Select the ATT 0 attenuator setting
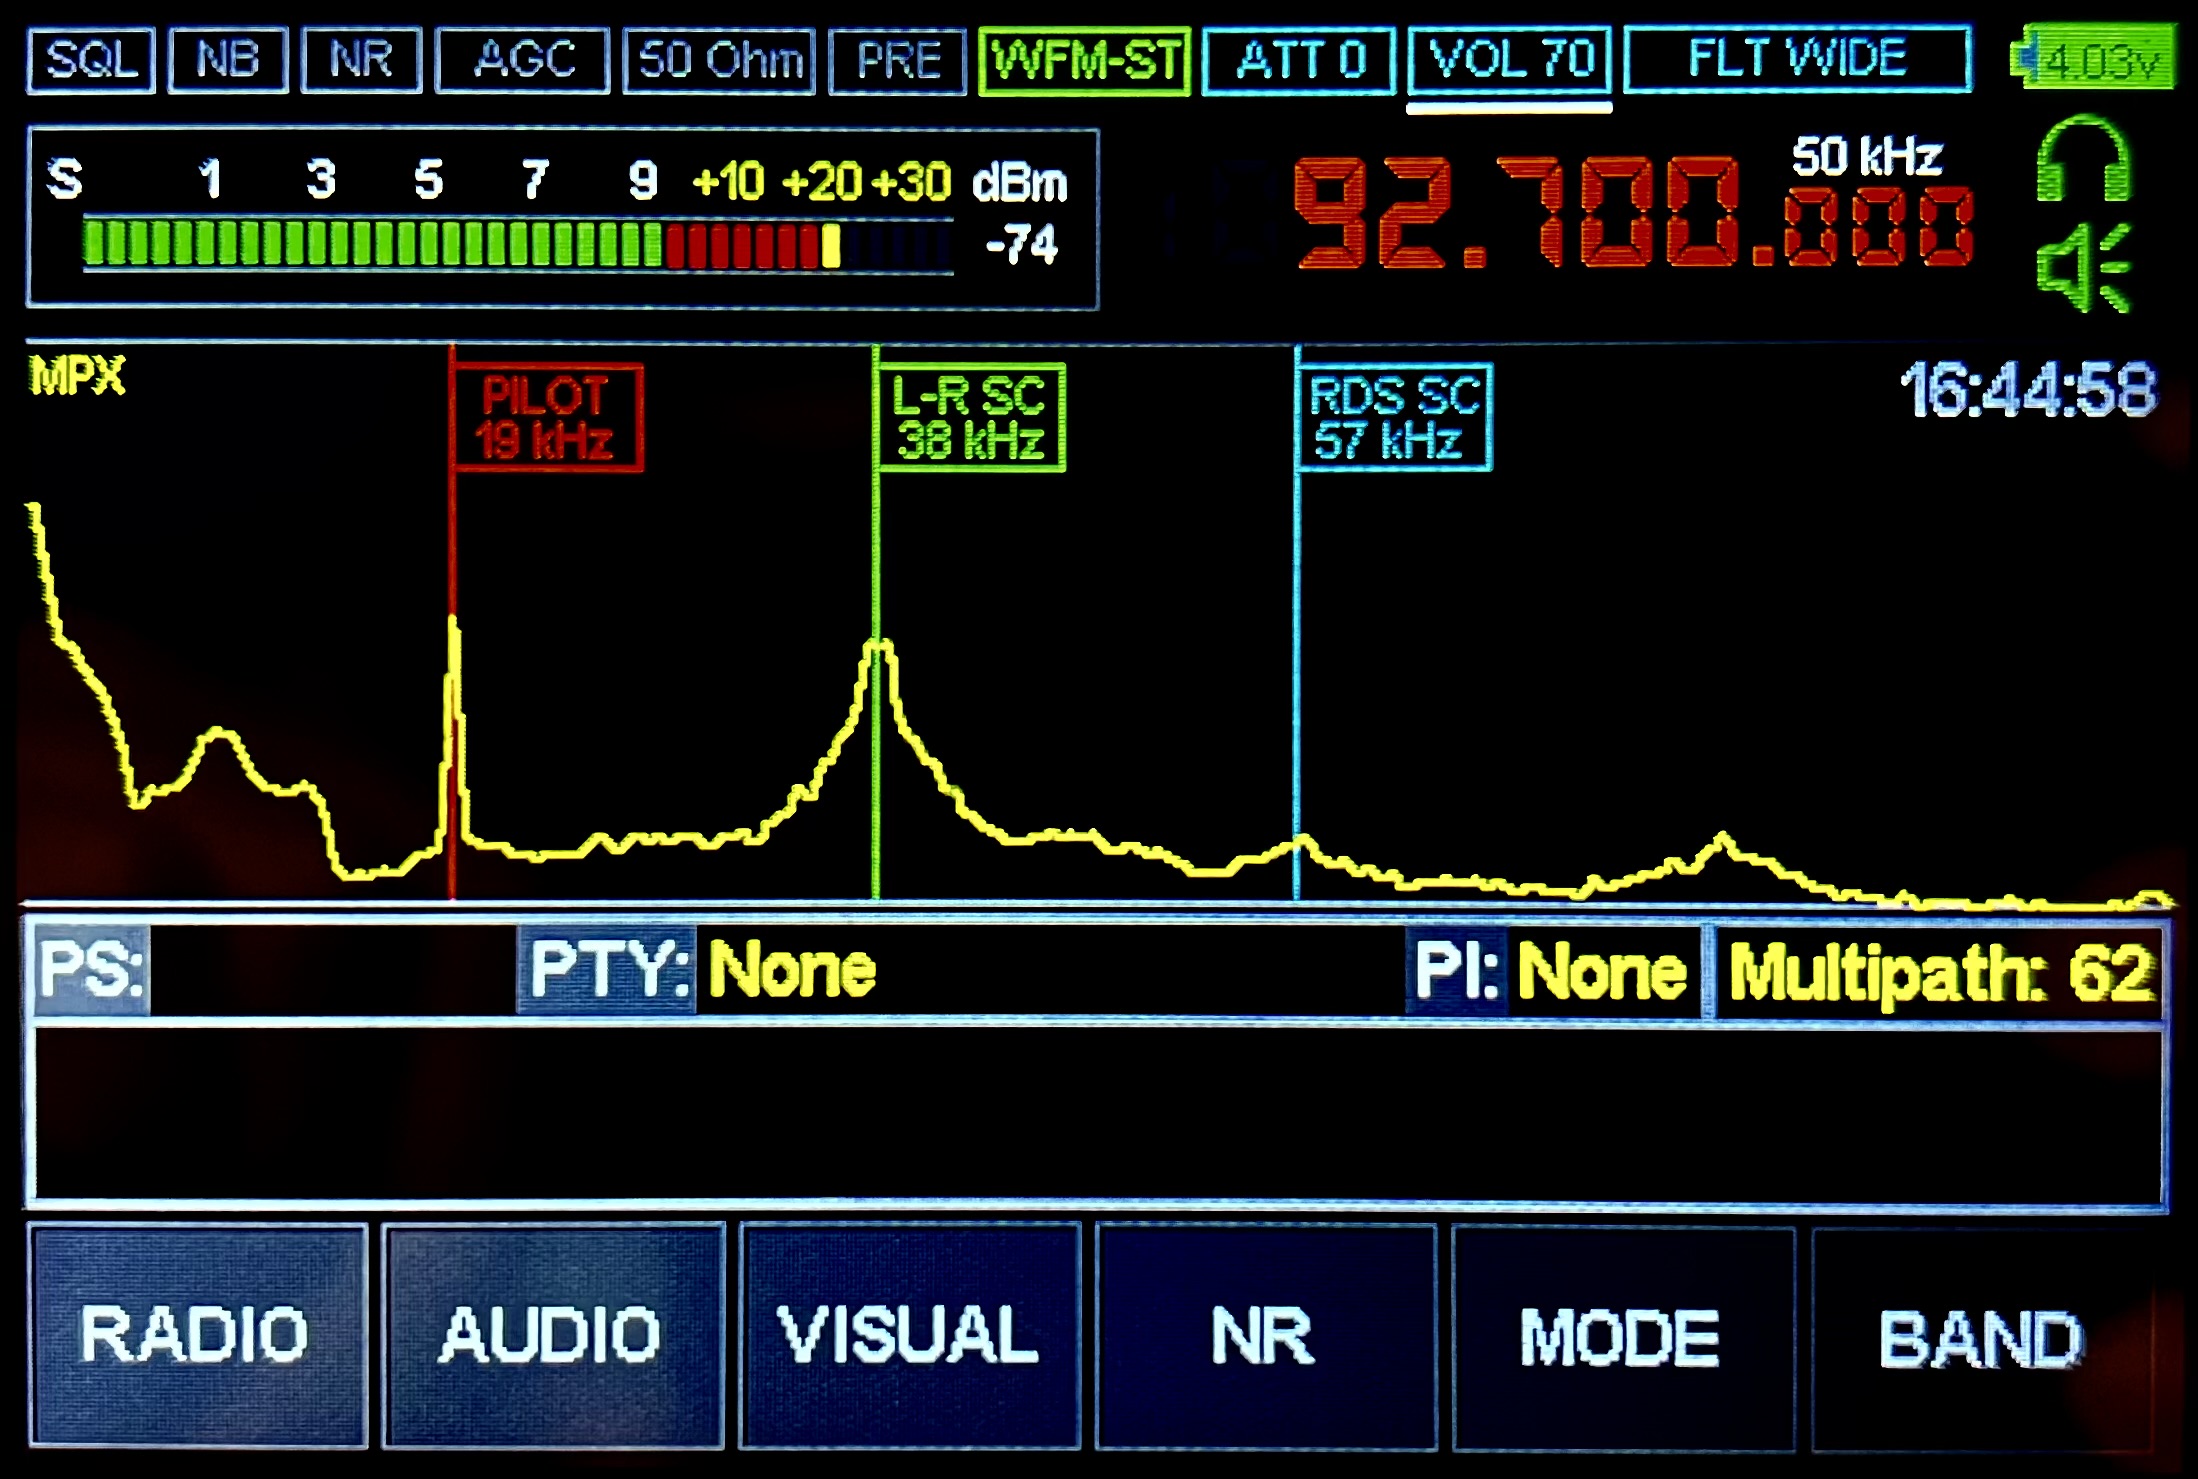Image resolution: width=2198 pixels, height=1479 pixels. 1299,61
